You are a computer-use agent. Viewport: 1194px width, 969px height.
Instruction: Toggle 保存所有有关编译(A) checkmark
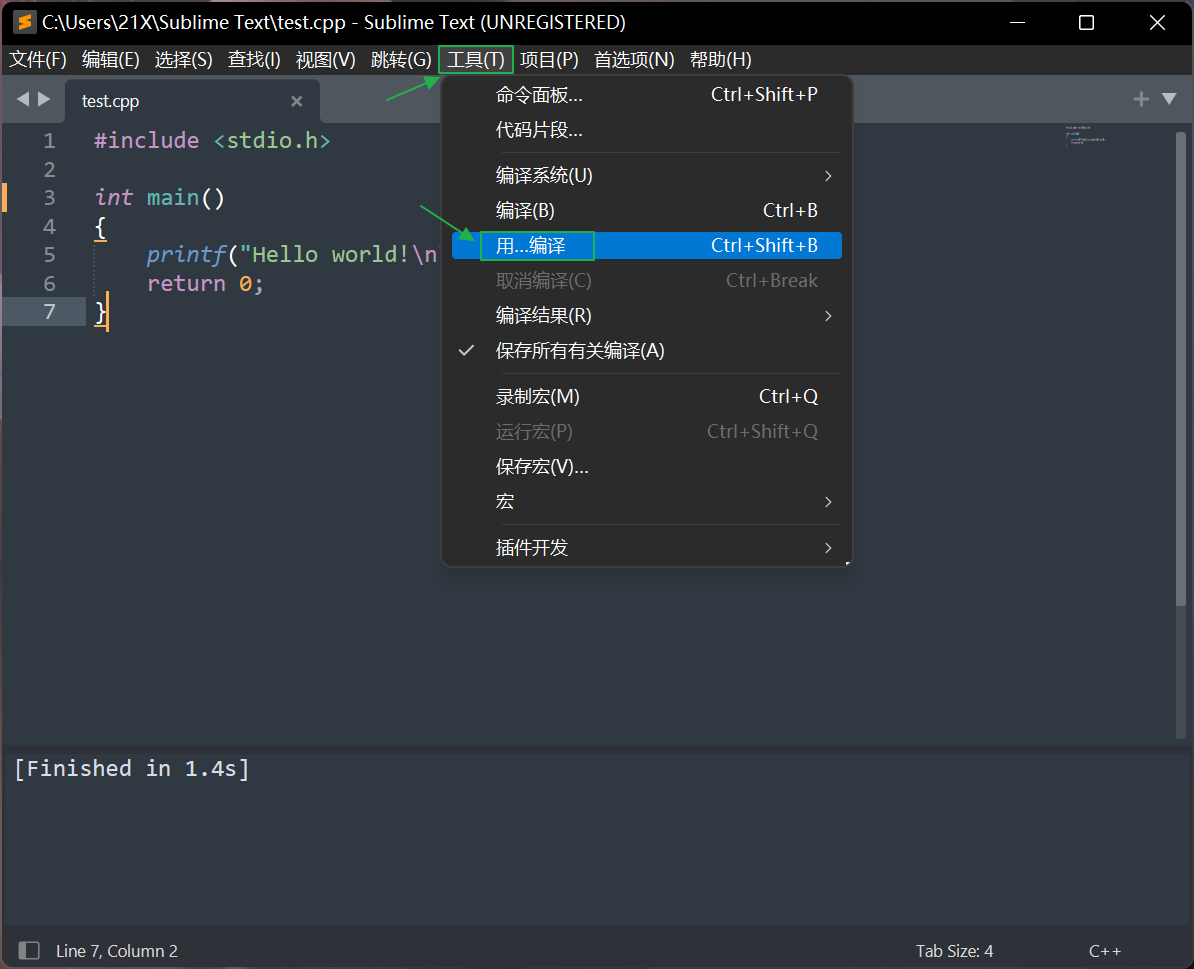coord(646,351)
